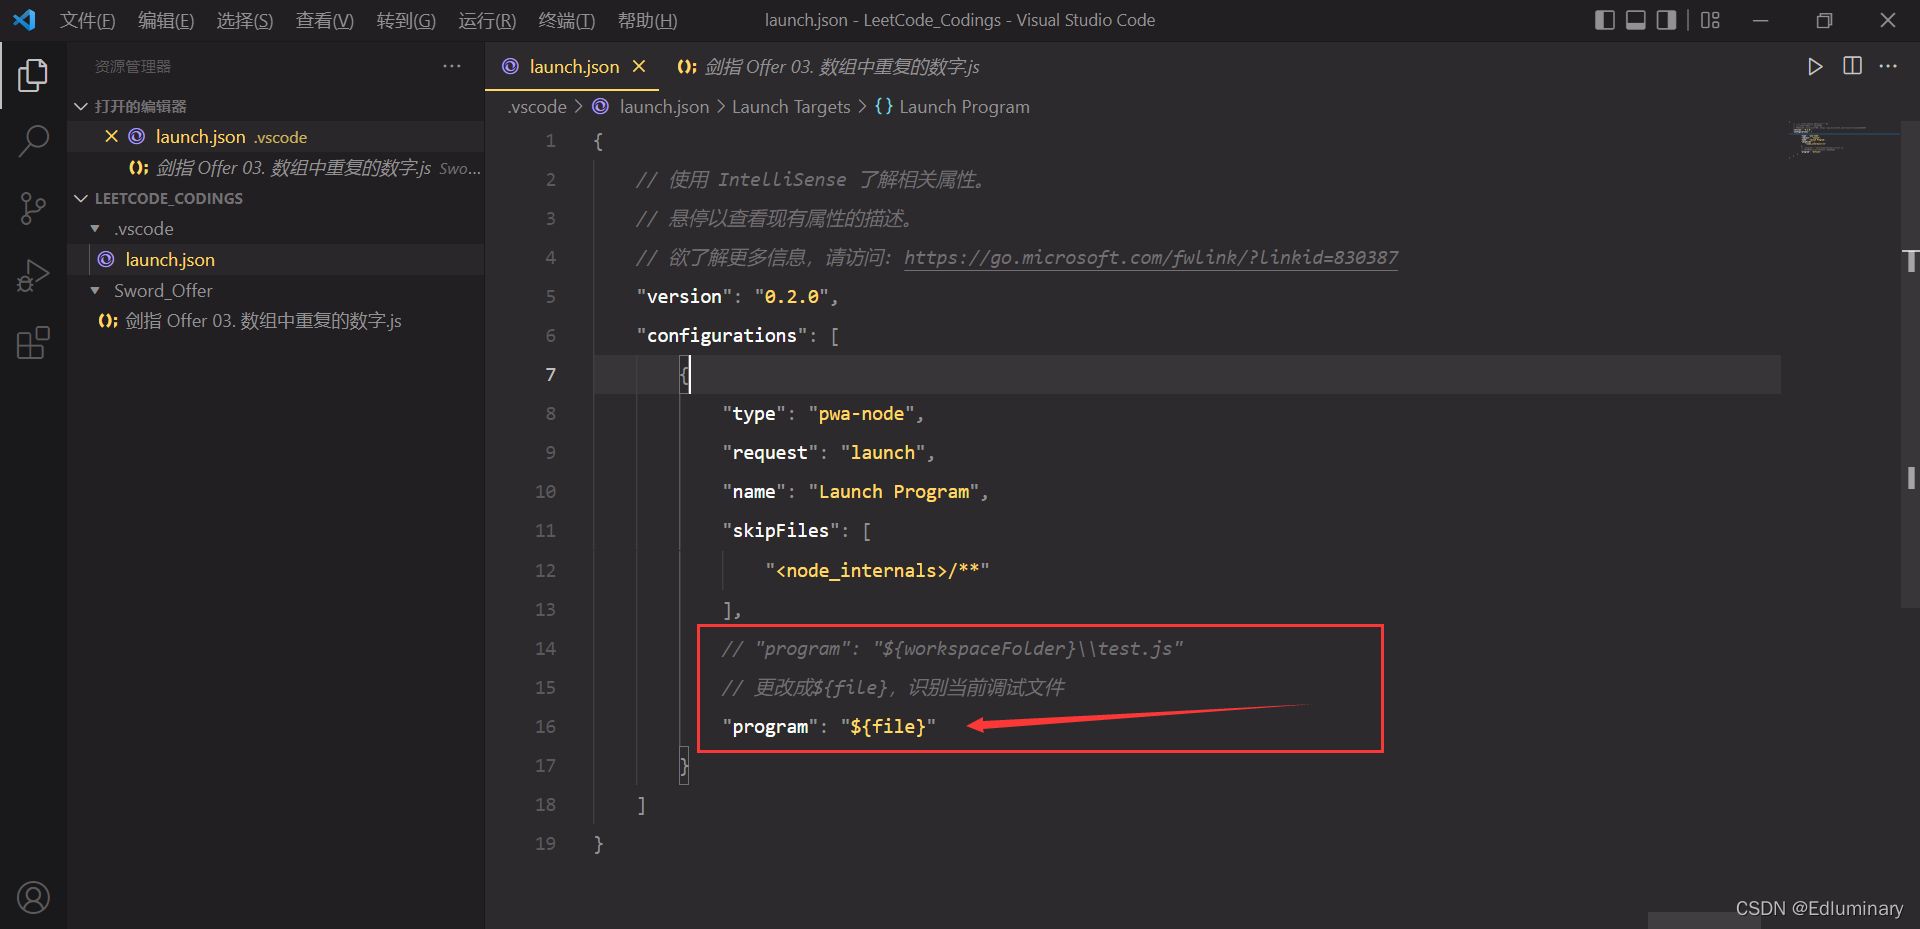Click the "${file}" program value
1920x929 pixels.
(x=888, y=727)
